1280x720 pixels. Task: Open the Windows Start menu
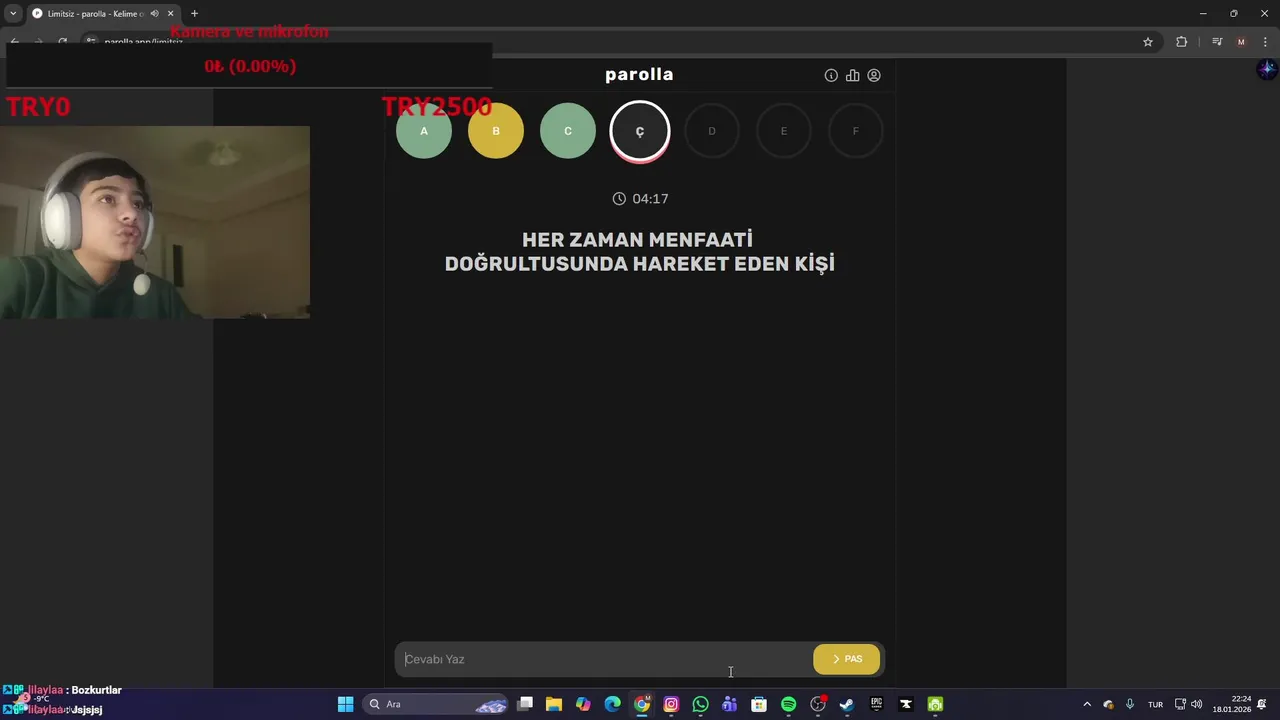tap(345, 704)
